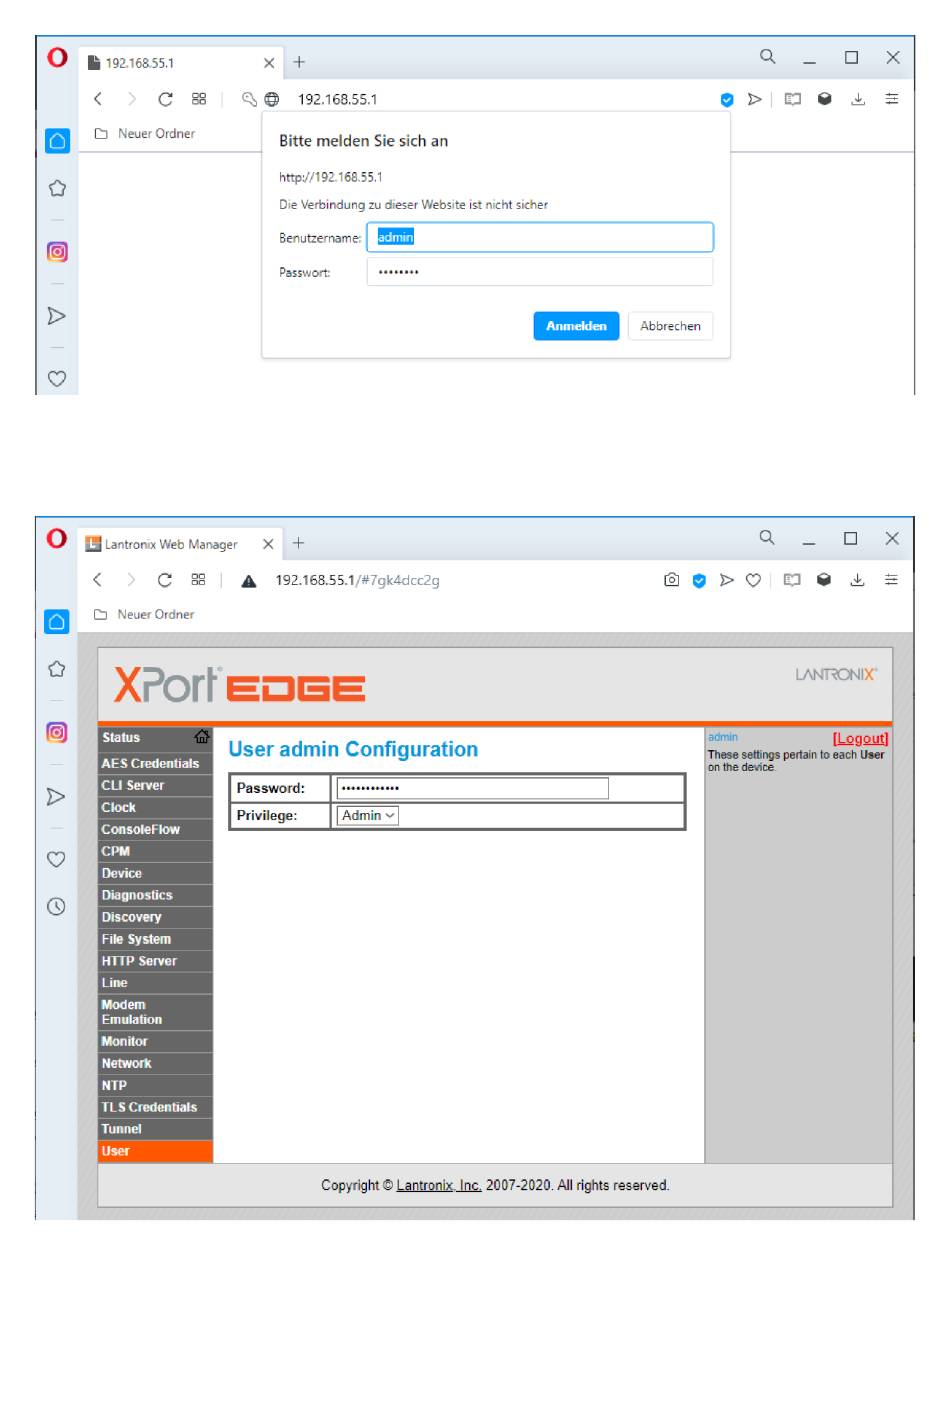Open the TLS Credentials menu item

point(149,1107)
